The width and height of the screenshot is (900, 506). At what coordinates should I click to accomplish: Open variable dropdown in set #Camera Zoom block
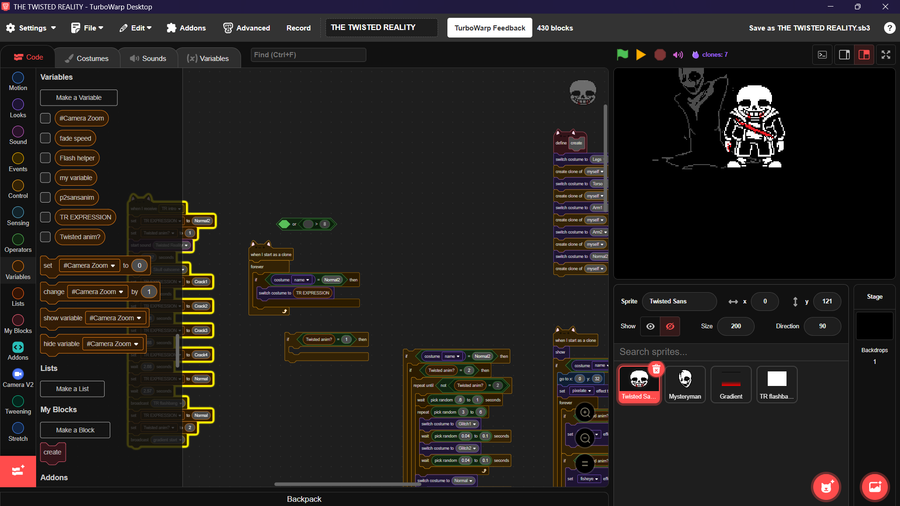(89, 266)
